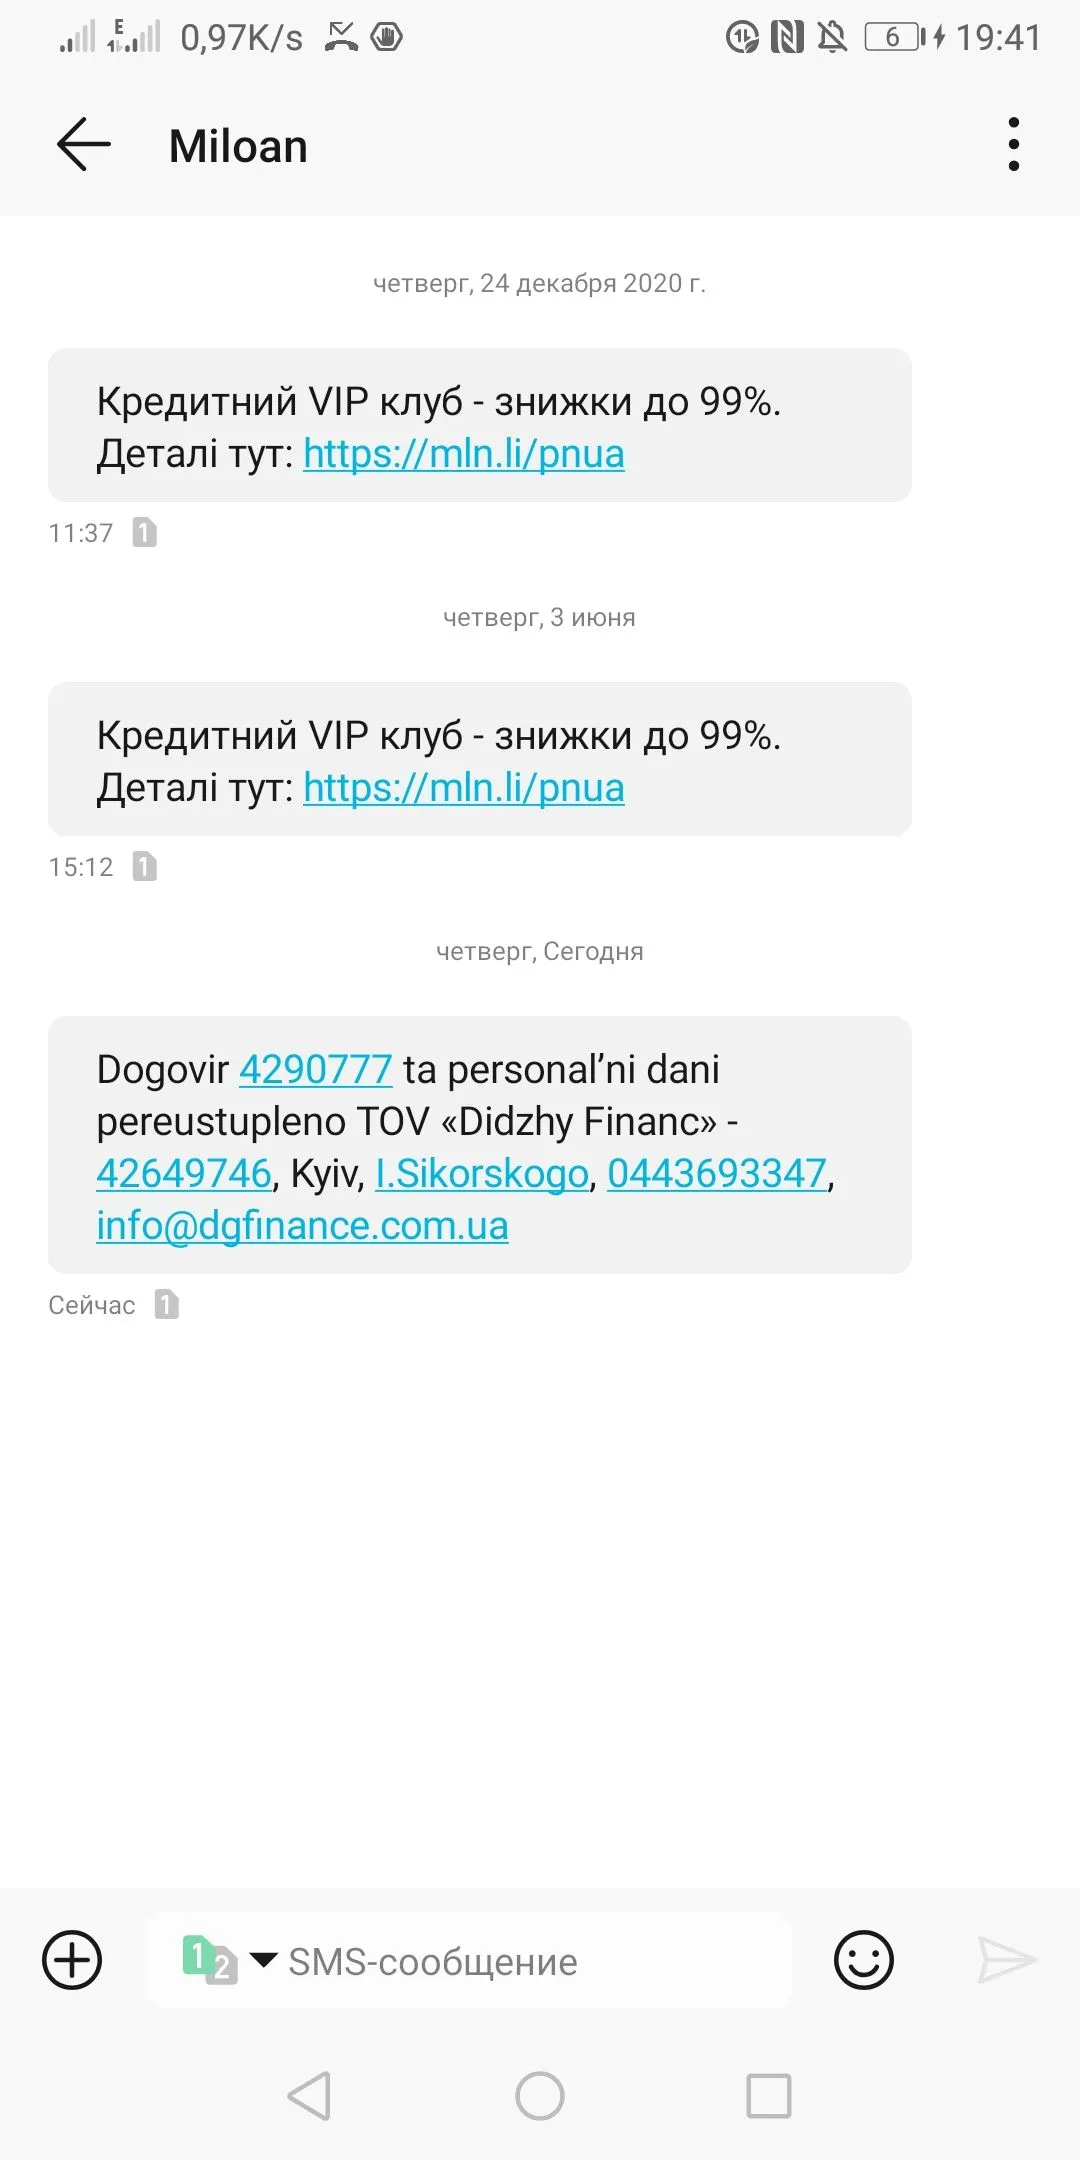1080x2160 pixels.
Task: Tap the plus attachment icon
Action: [x=72, y=1960]
